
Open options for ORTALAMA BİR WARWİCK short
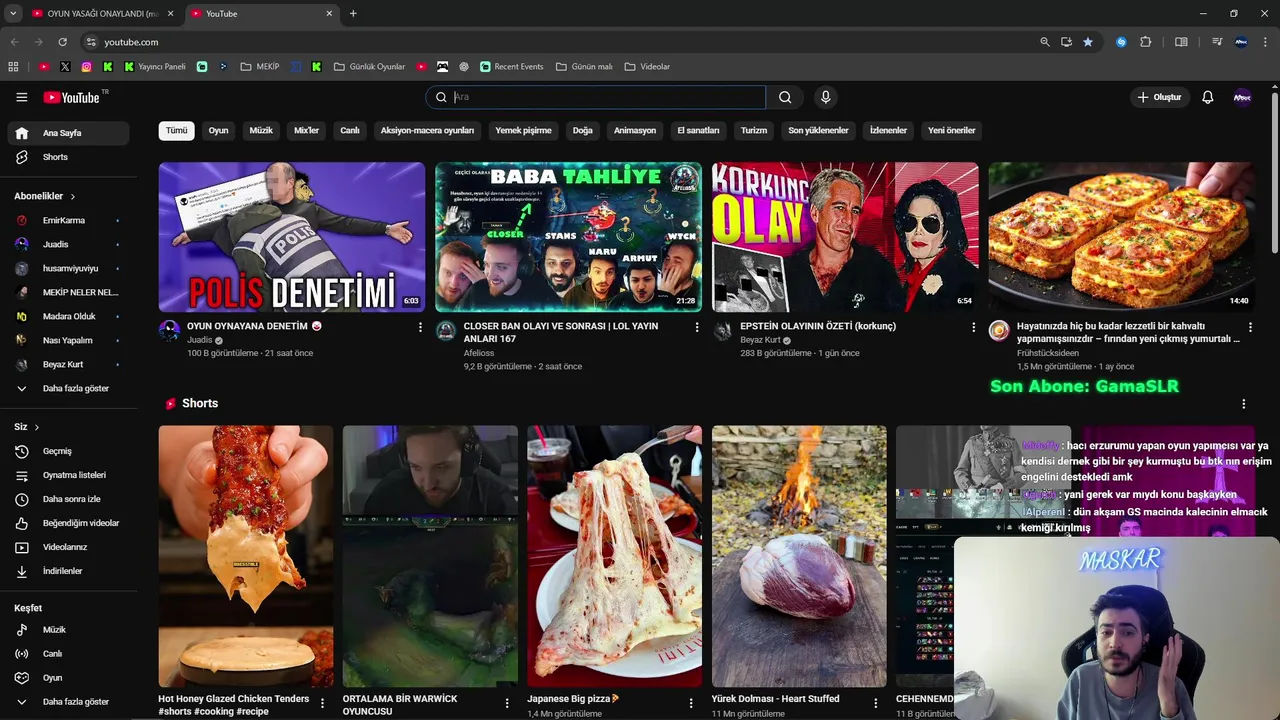click(x=506, y=703)
